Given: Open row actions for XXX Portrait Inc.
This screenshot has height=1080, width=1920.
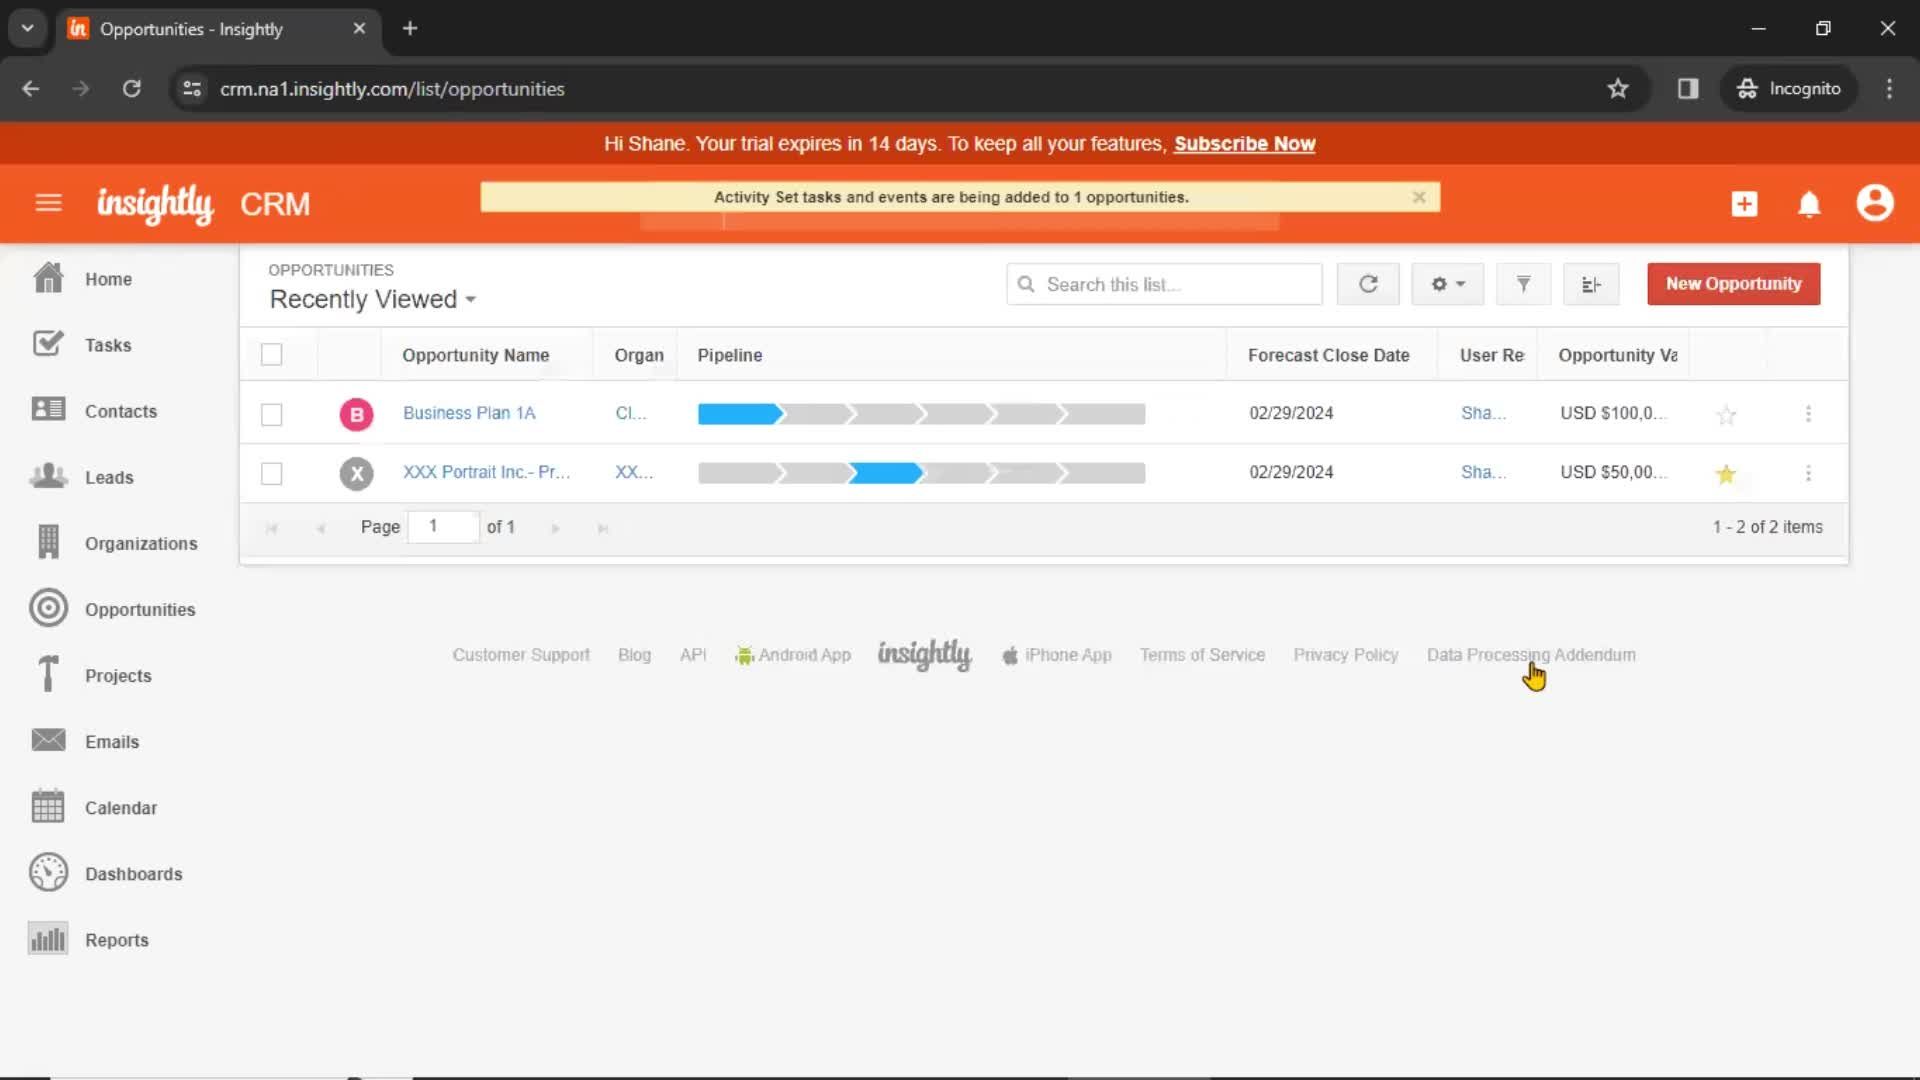Looking at the screenshot, I should (1808, 473).
